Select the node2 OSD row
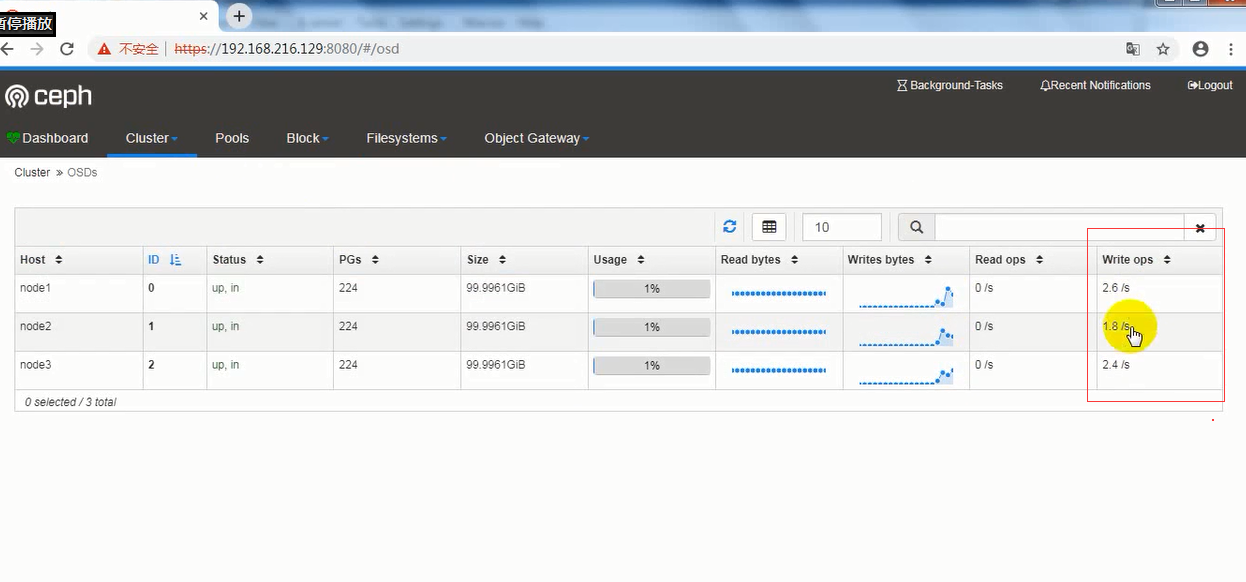 tap(618, 332)
